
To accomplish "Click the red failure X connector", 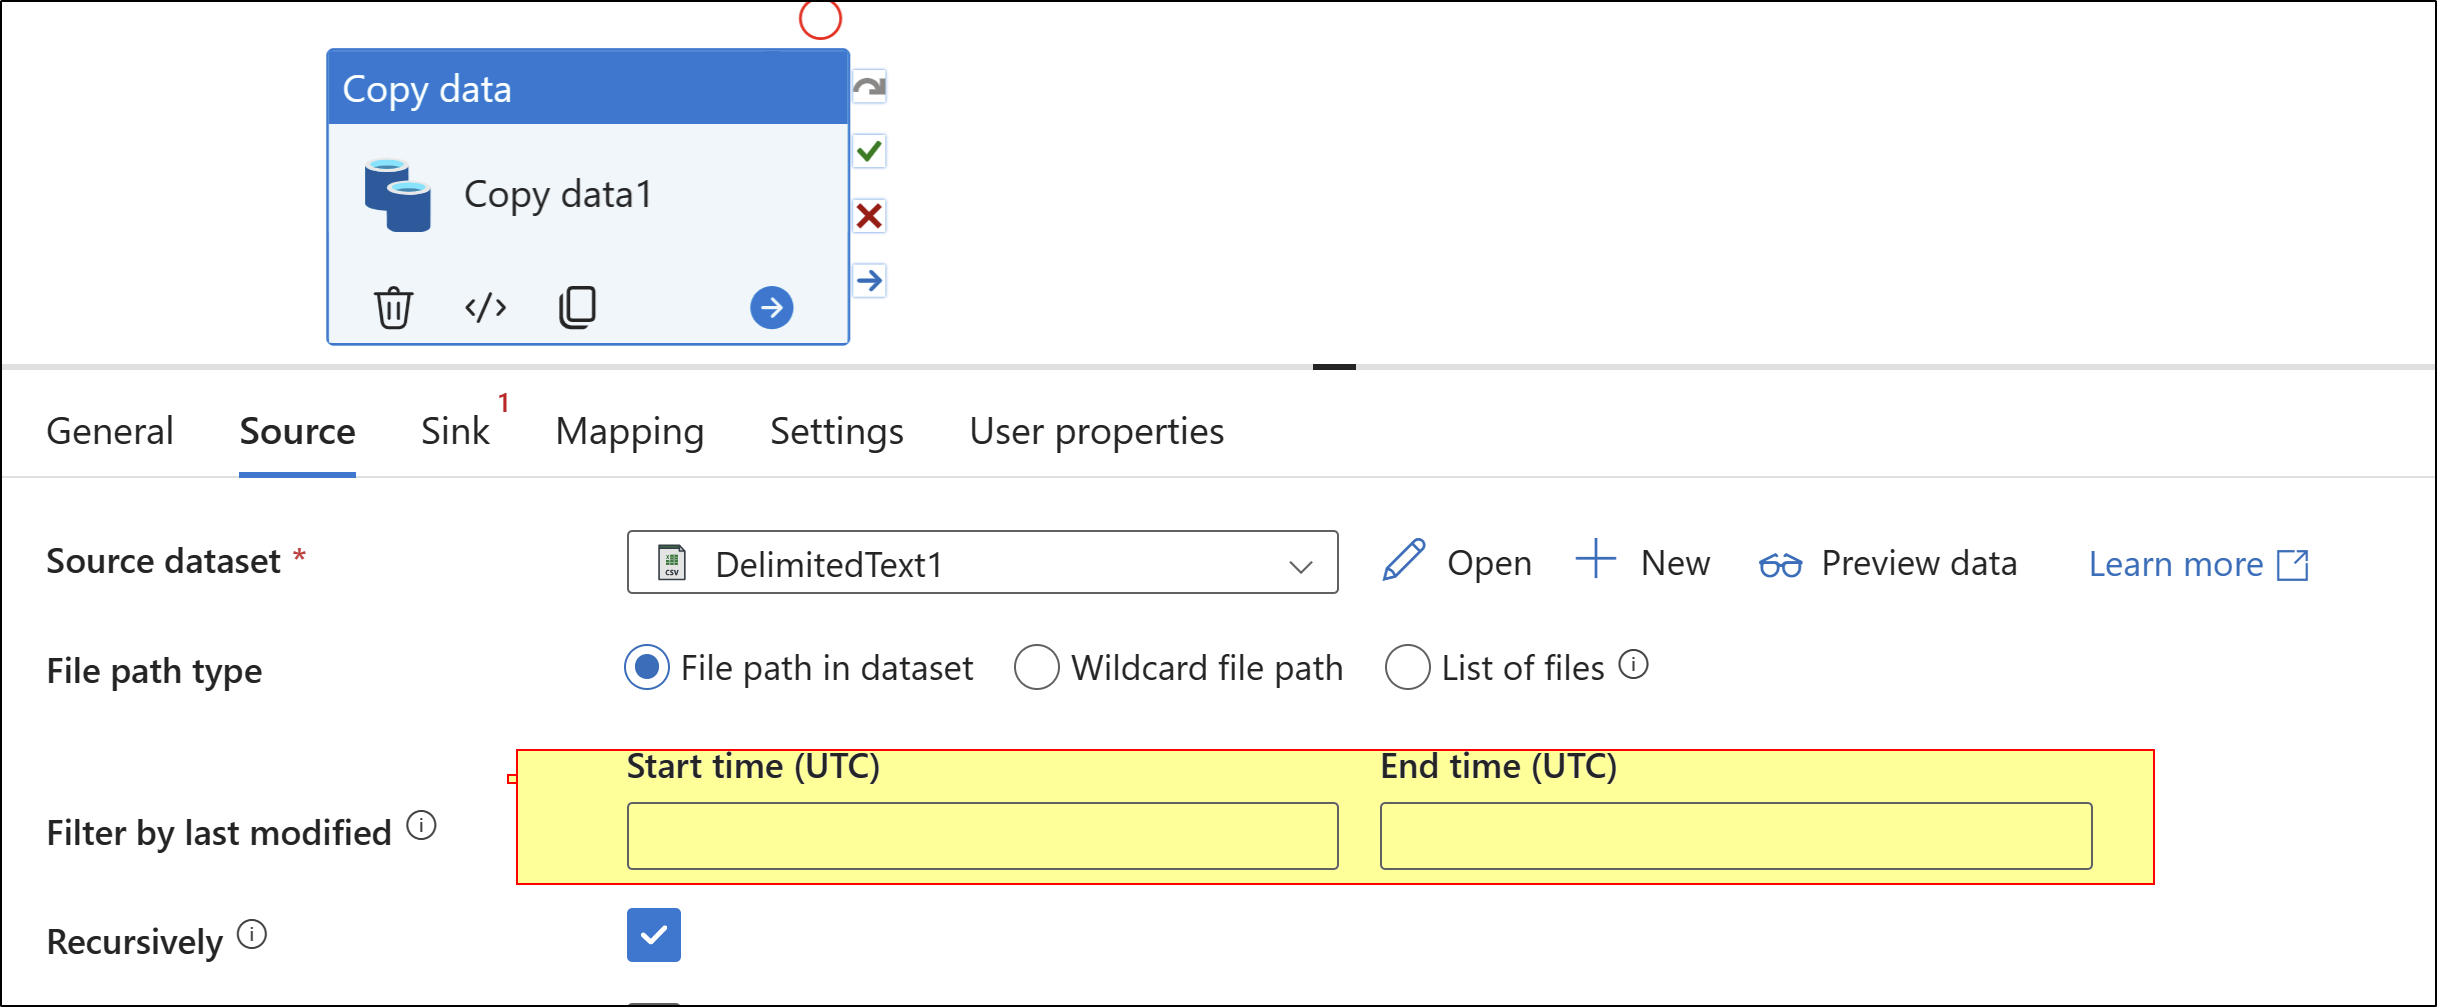I will (869, 216).
